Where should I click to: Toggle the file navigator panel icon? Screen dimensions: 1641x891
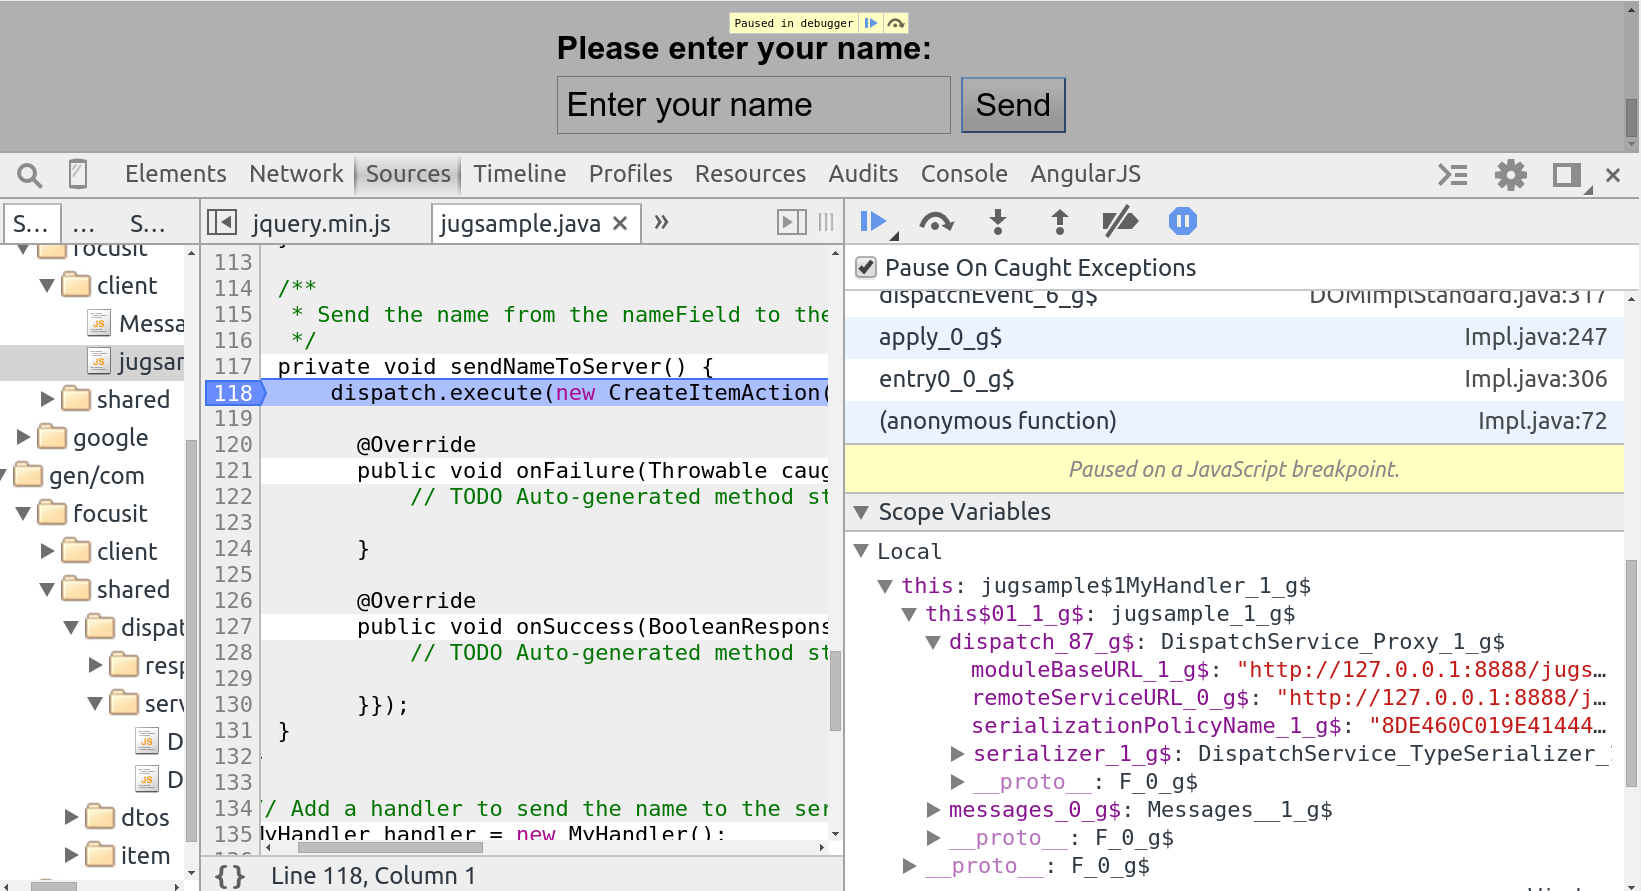coord(222,222)
